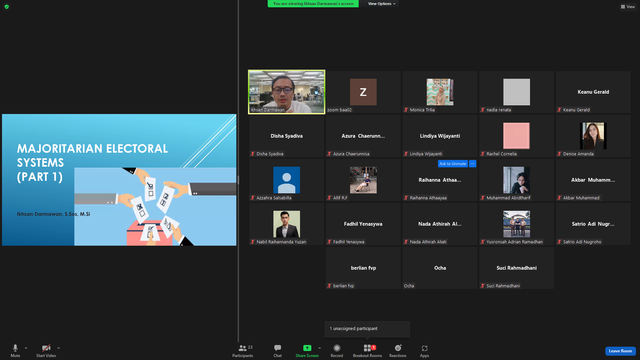Image resolution: width=640 pixels, height=360 pixels.
Task: Click nadia renata's gray avatar
Action: click(x=516, y=92)
